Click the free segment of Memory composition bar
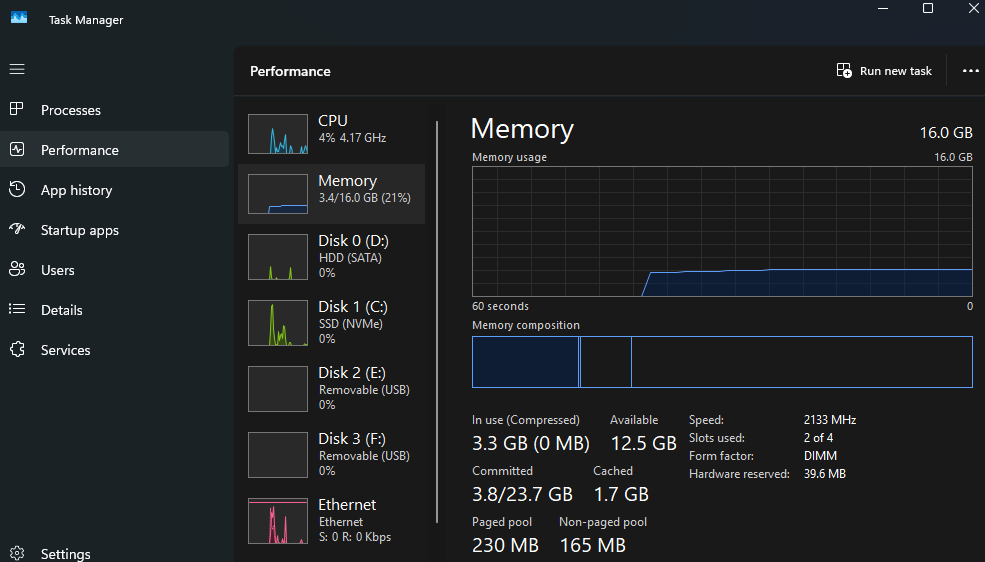 tap(802, 362)
